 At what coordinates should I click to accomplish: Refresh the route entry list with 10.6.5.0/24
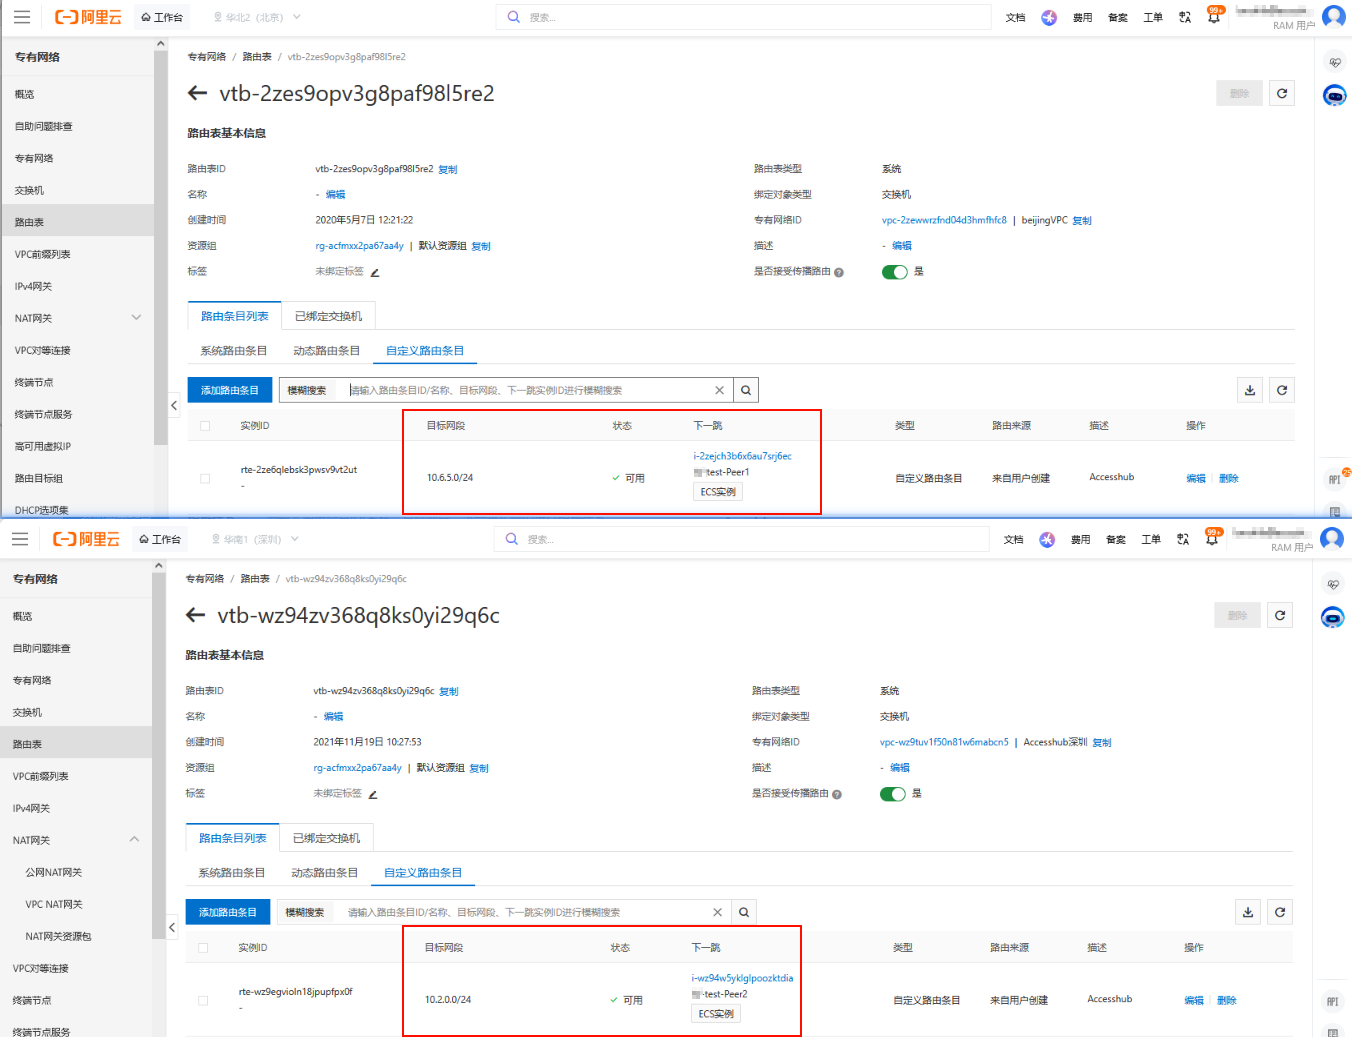tap(1282, 390)
